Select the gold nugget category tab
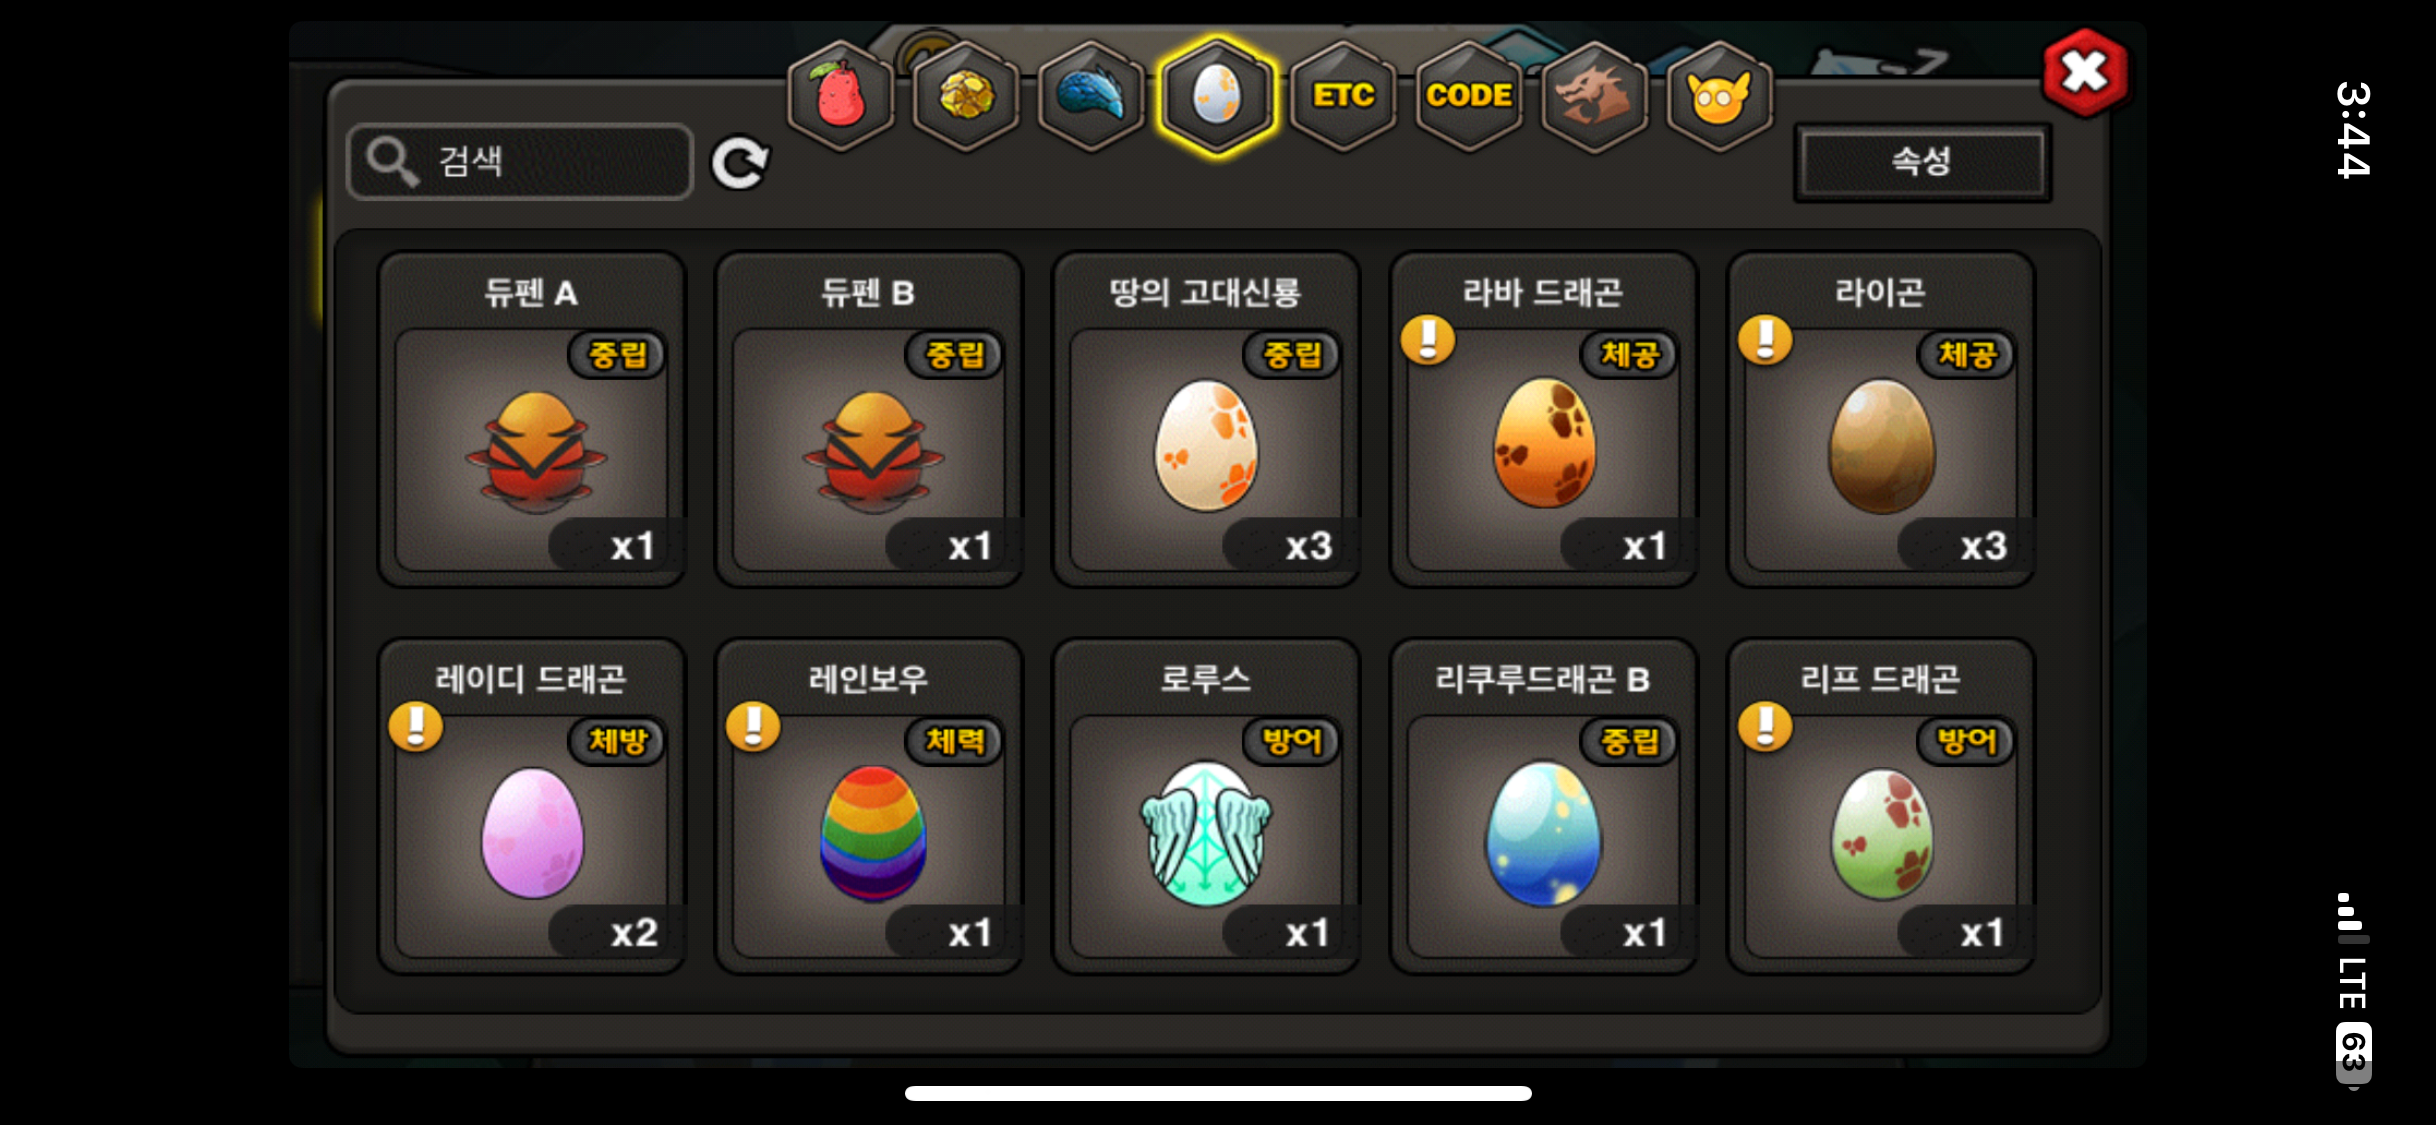This screenshot has height=1125, width=2436. click(x=966, y=96)
